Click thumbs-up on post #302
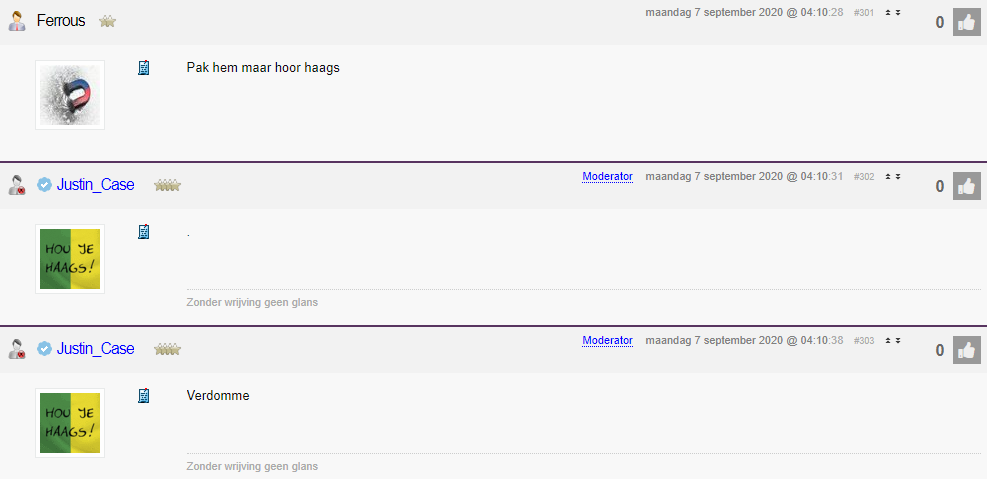 966,186
